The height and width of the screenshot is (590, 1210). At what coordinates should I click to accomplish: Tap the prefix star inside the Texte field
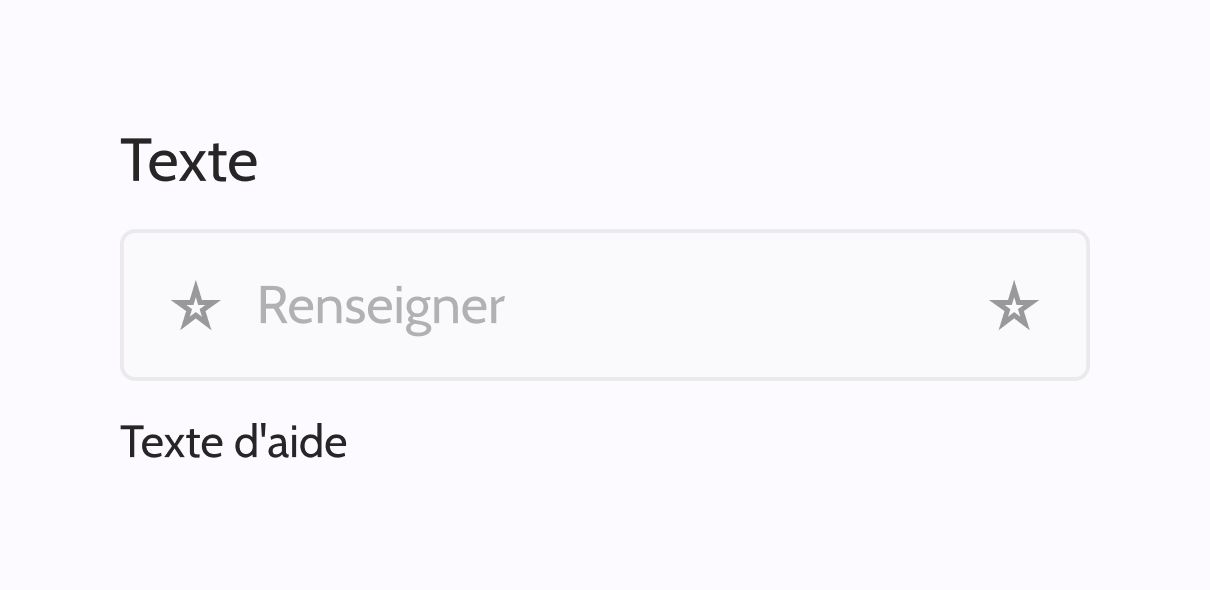pyautogui.click(x=195, y=306)
